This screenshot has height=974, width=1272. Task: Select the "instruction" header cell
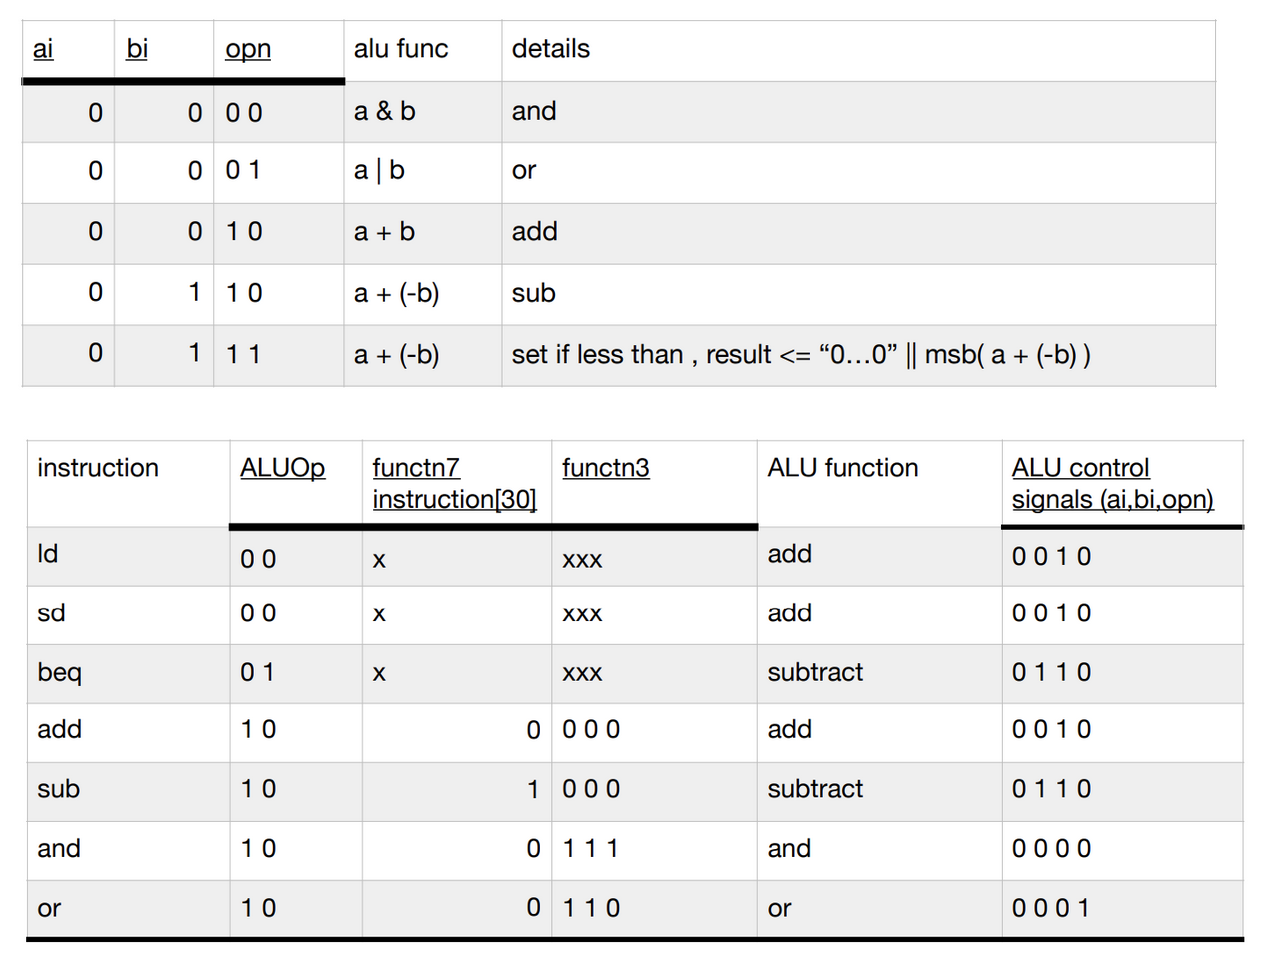(98, 468)
